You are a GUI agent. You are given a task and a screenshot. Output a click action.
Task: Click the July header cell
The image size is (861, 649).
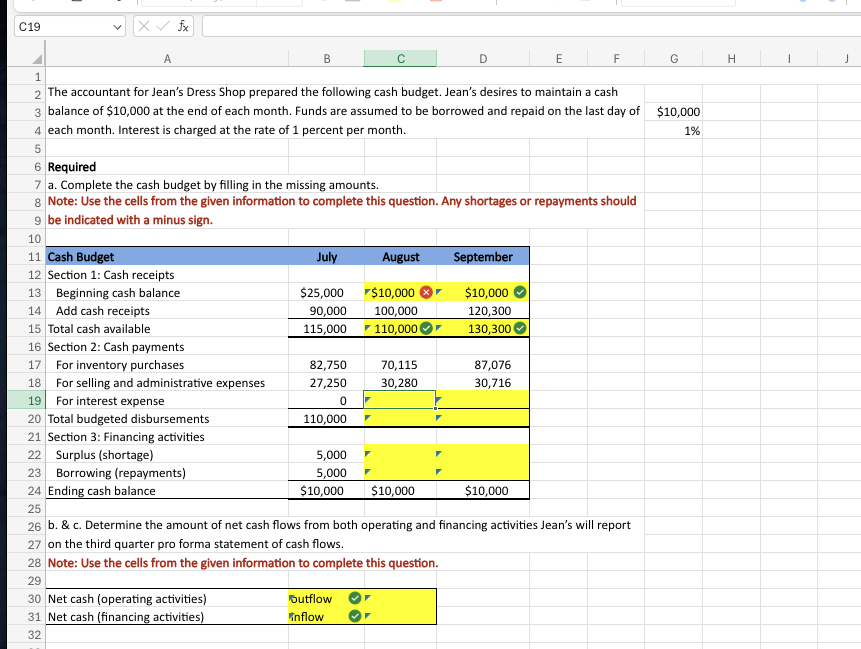pos(326,257)
